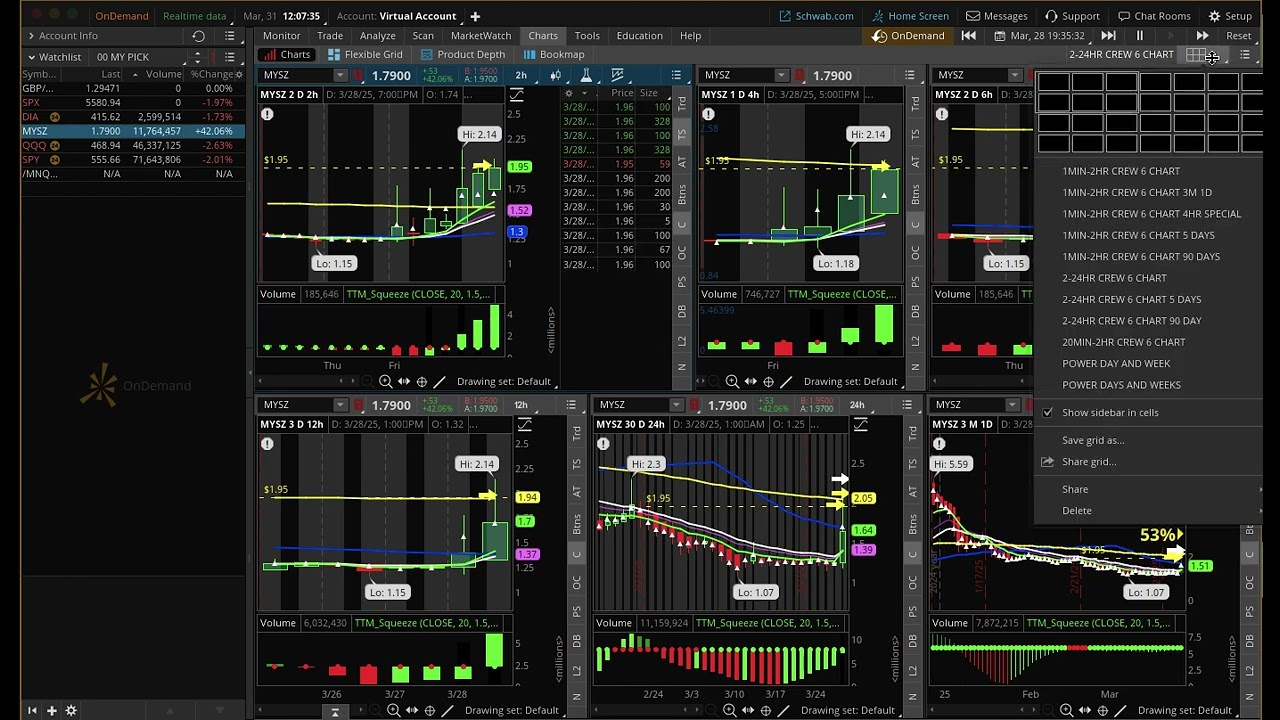Click the zoom magnifier under the 24h chart
This screenshot has height=720, width=1280.
tap(729, 710)
